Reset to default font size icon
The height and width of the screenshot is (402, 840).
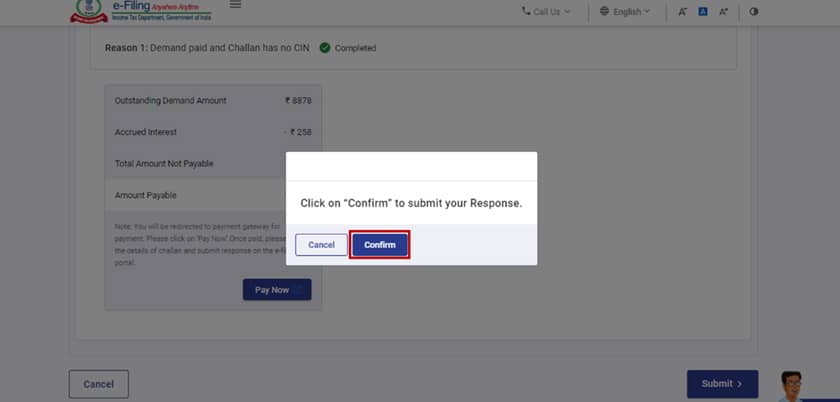(703, 11)
